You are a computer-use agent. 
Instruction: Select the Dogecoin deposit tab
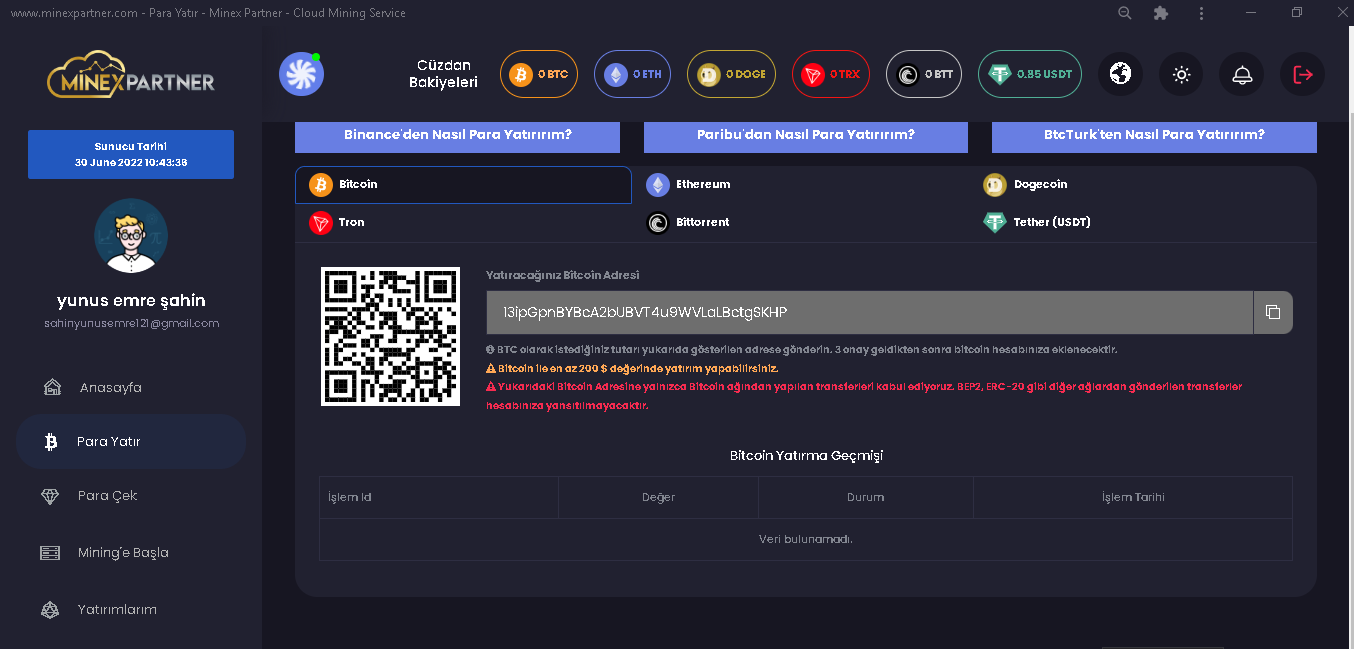click(1040, 184)
